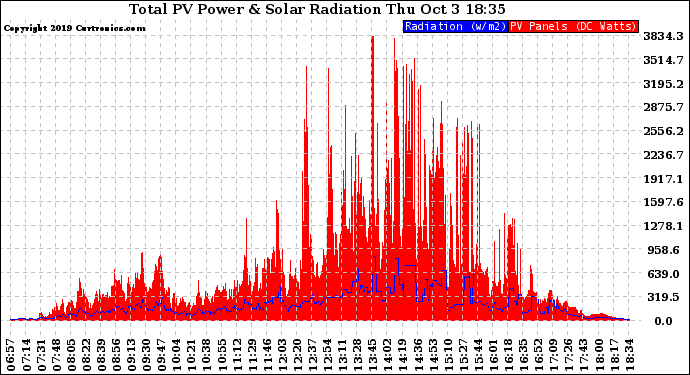Click x-axis time label 14:02
This screenshot has width=690, height=375.
(388, 354)
